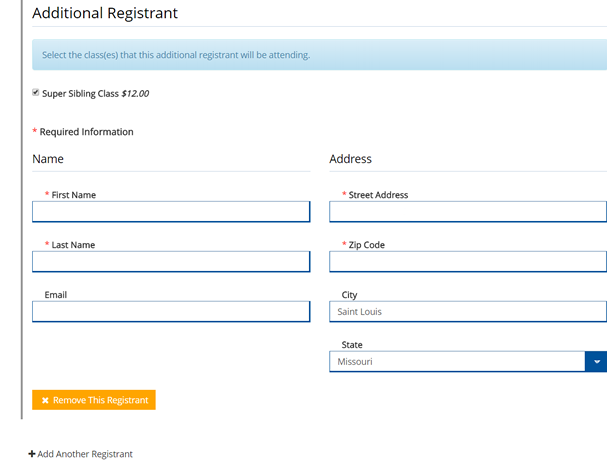607x466 pixels.
Task: Click the State dropdown arrow button
Action: coord(596,361)
